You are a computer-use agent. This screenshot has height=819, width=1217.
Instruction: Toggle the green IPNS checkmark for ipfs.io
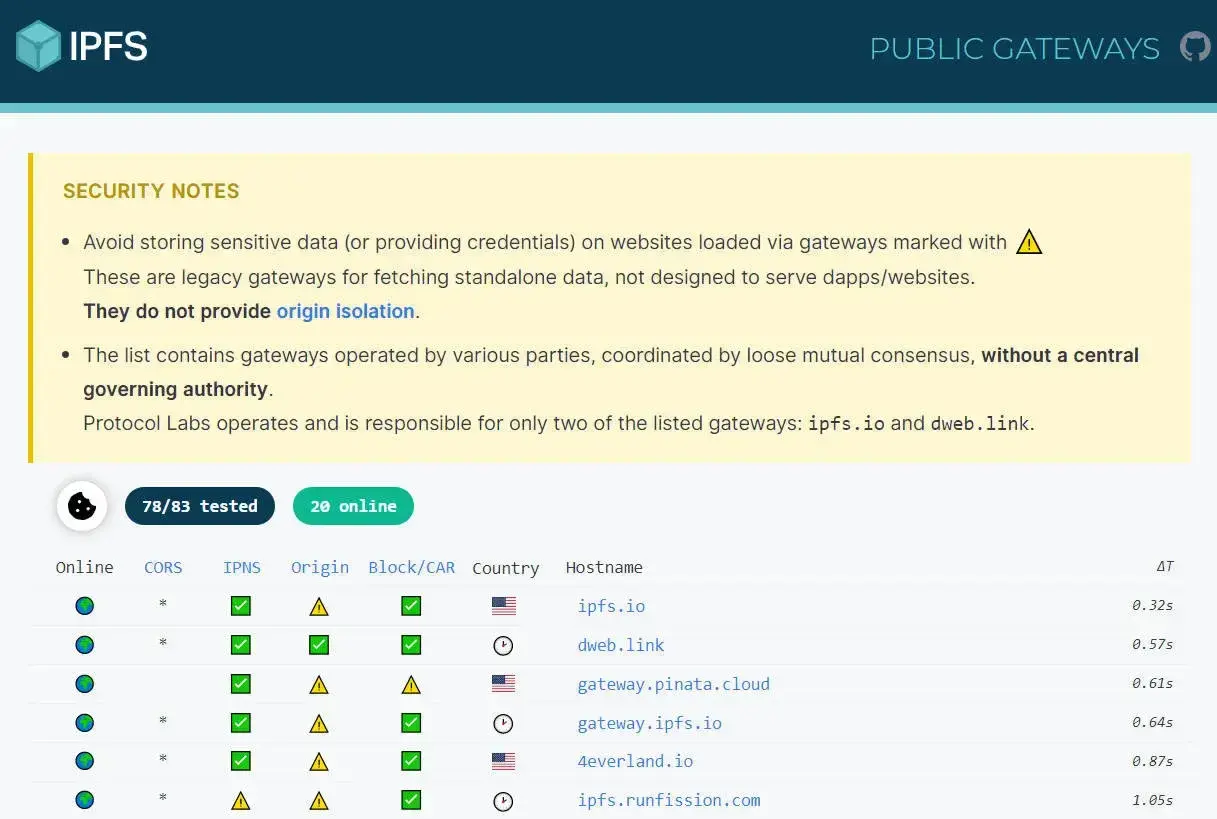coord(240,605)
